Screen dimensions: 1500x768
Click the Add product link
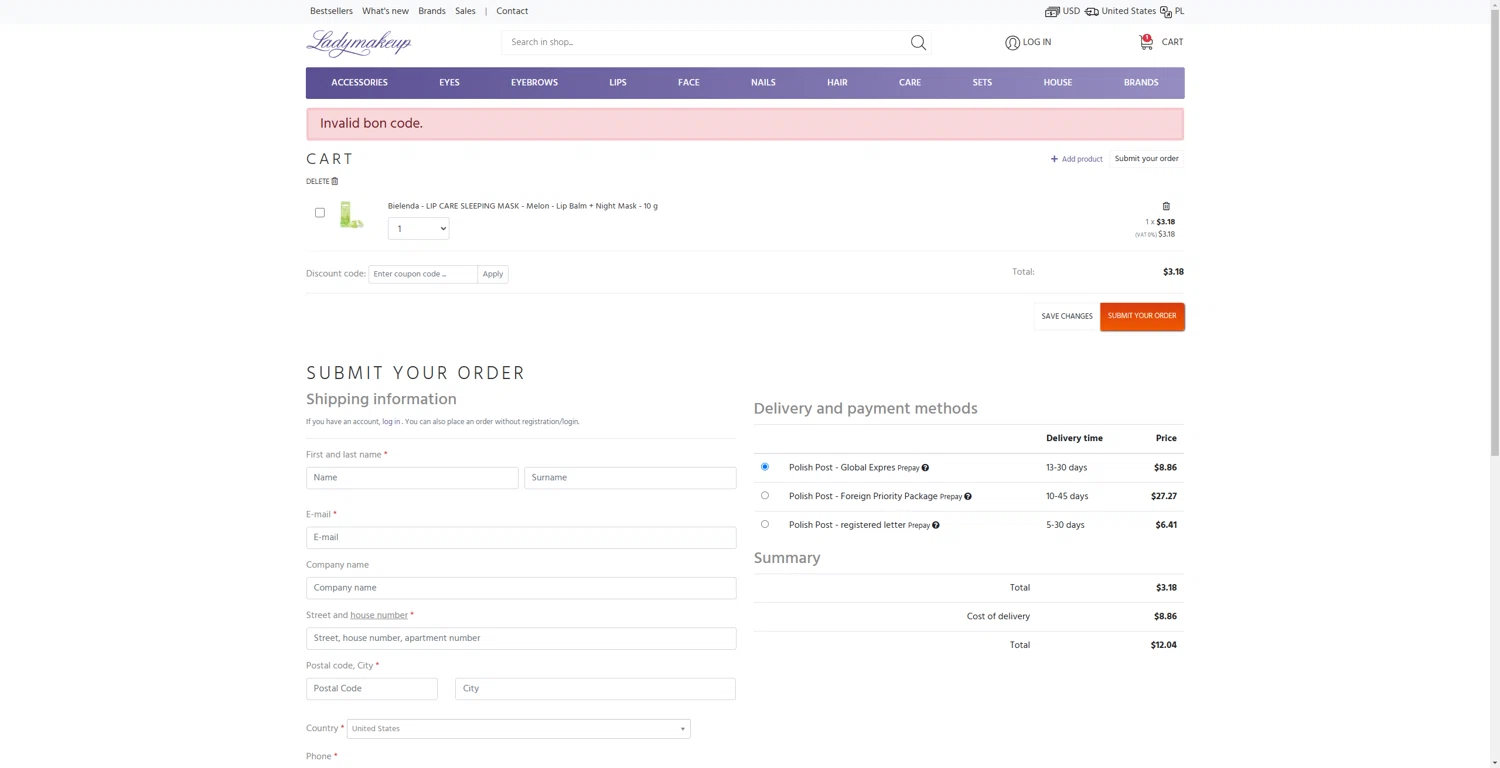pyautogui.click(x=1082, y=159)
